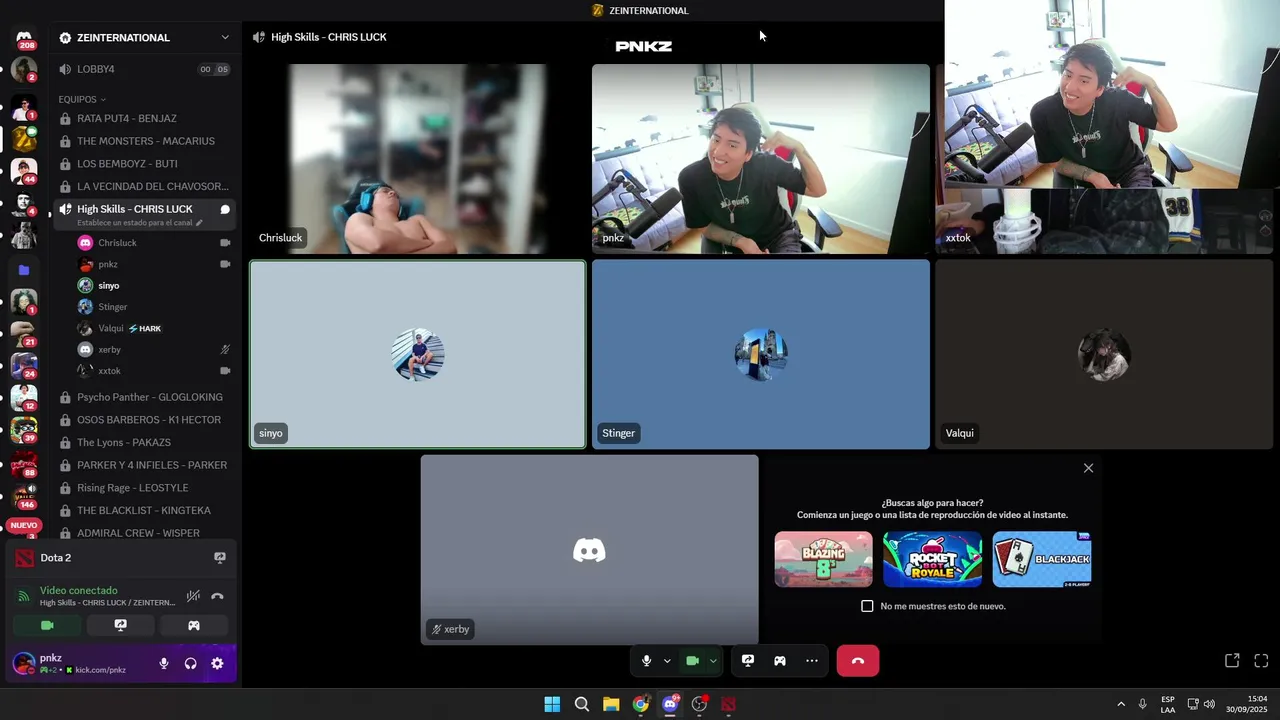Viewport: 1280px width, 720px height.
Task: Focus sinyo tile in call grid
Action: [418, 355]
